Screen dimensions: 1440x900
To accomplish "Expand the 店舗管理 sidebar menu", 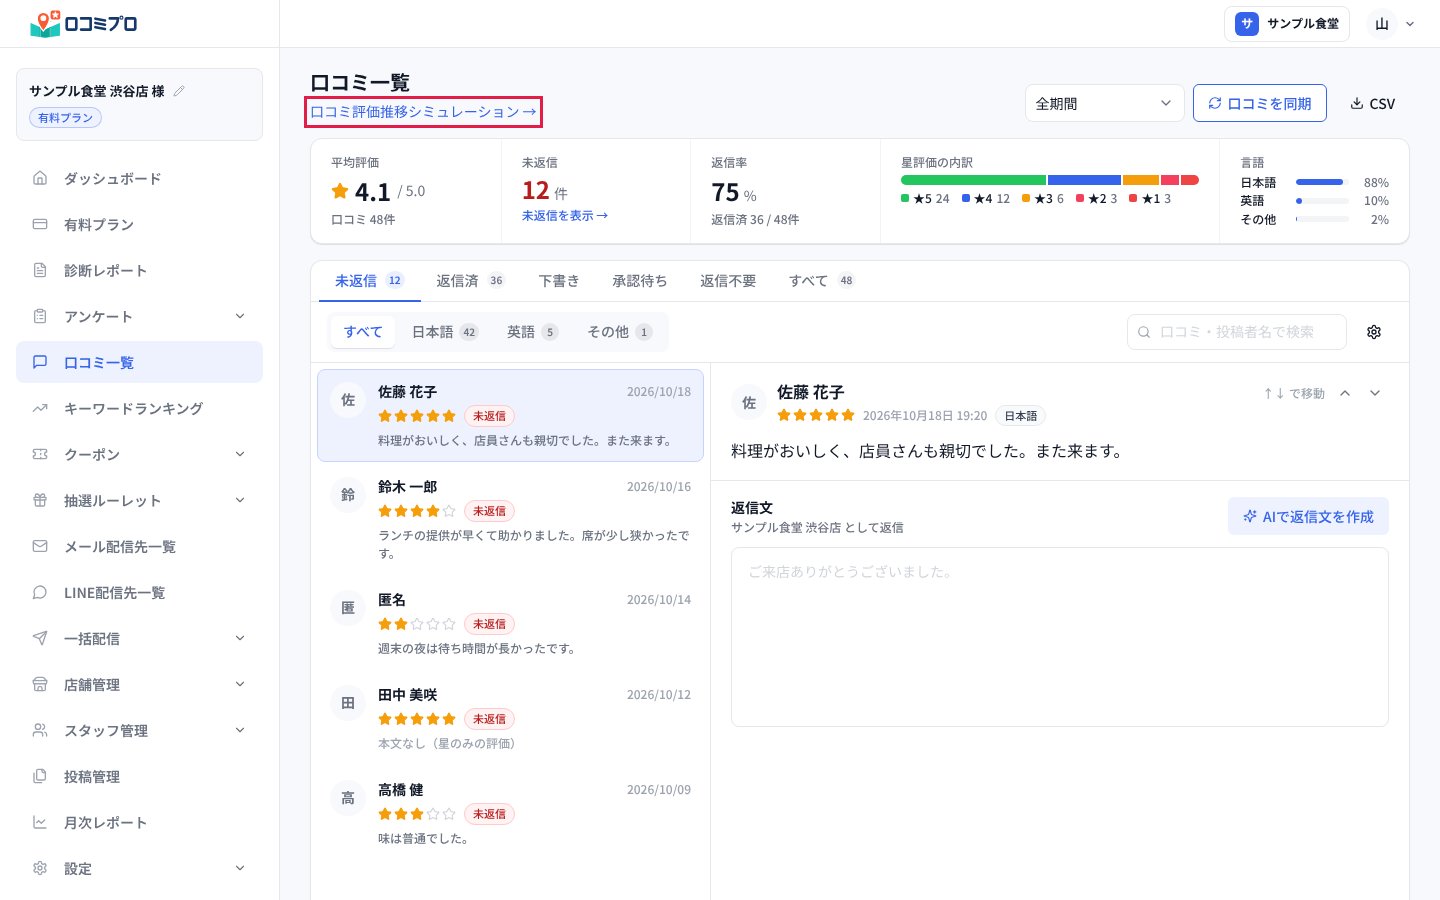I will (139, 684).
